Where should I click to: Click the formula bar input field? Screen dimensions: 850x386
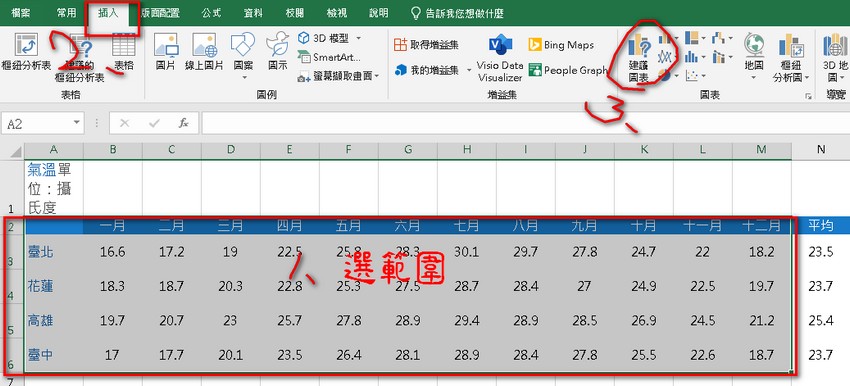coord(525,123)
